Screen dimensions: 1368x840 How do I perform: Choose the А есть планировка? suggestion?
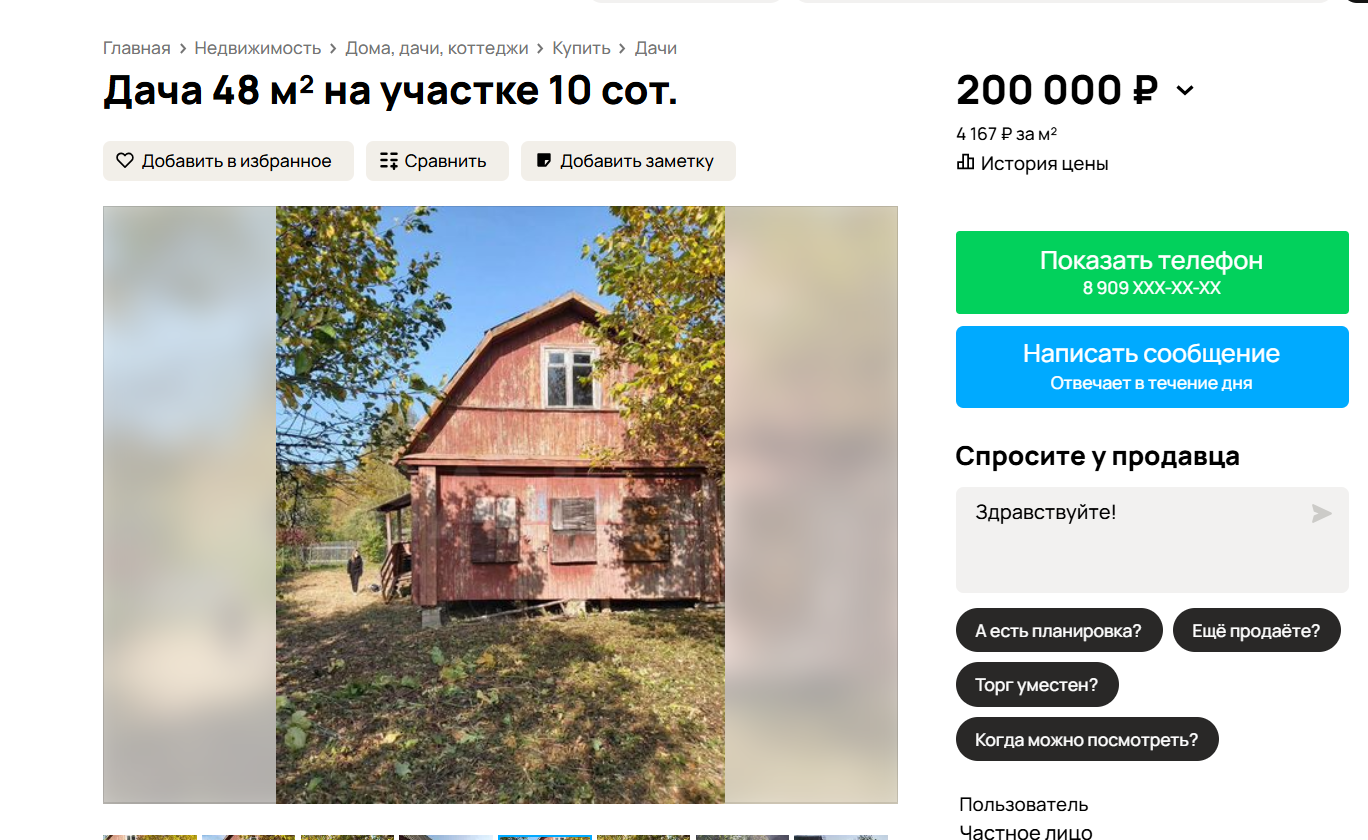(x=1059, y=630)
